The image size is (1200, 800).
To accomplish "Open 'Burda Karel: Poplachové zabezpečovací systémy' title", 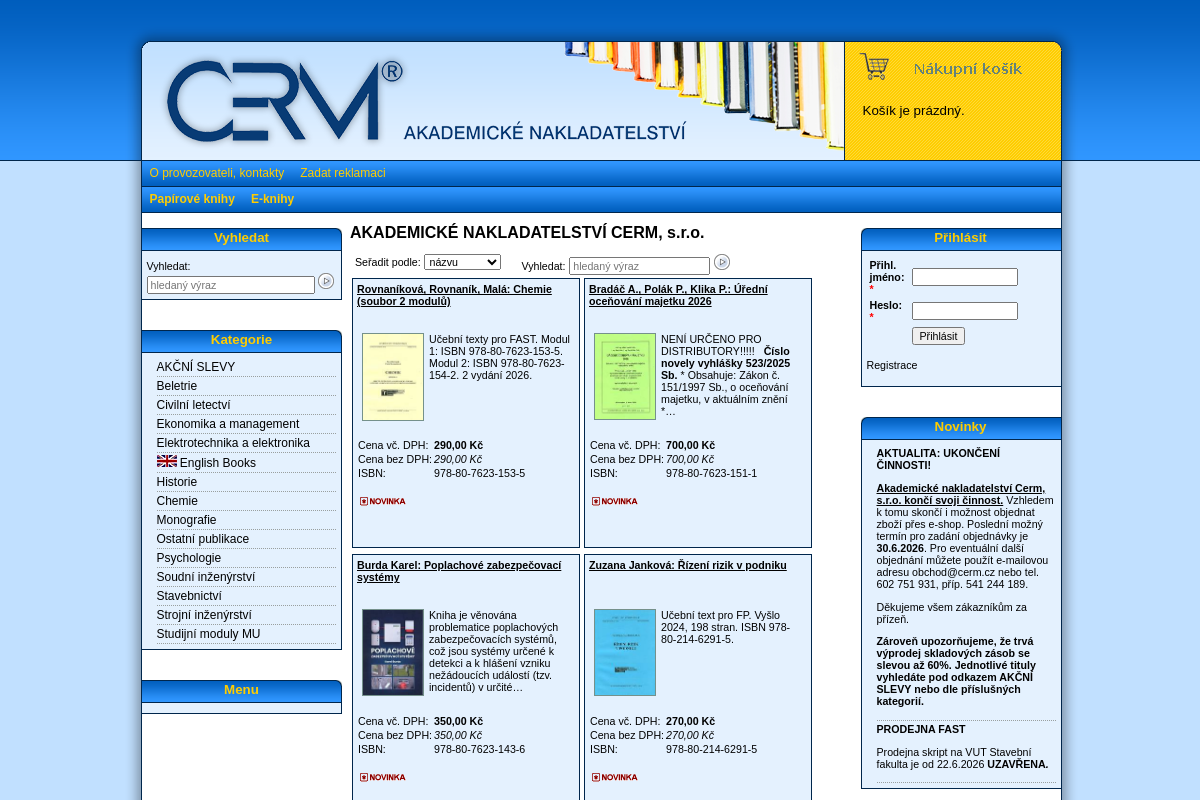I will 459,571.
